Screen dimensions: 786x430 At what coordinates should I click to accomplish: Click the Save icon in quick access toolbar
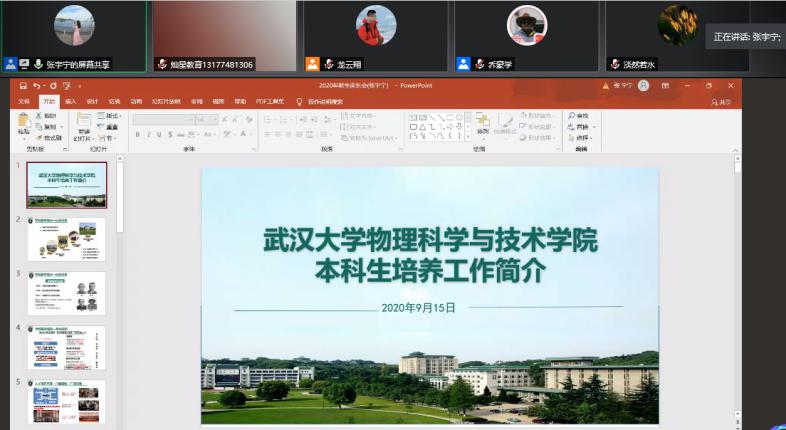coord(23,86)
